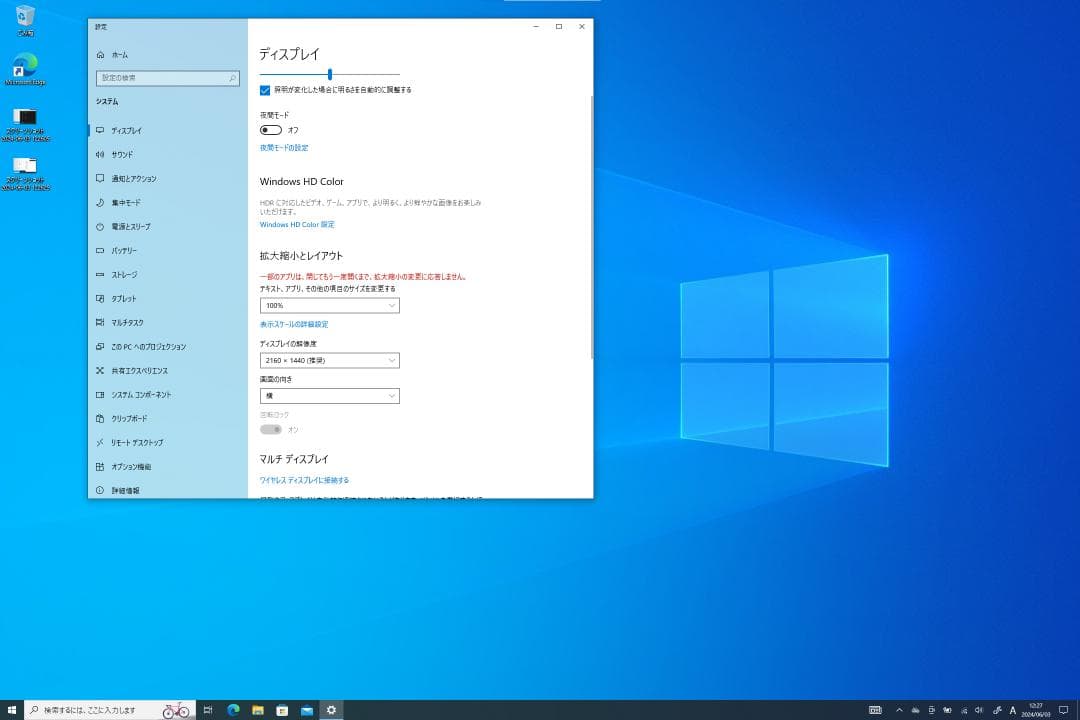Select the マルチタスク icon in sidebar
The image size is (1080, 720).
coord(101,322)
